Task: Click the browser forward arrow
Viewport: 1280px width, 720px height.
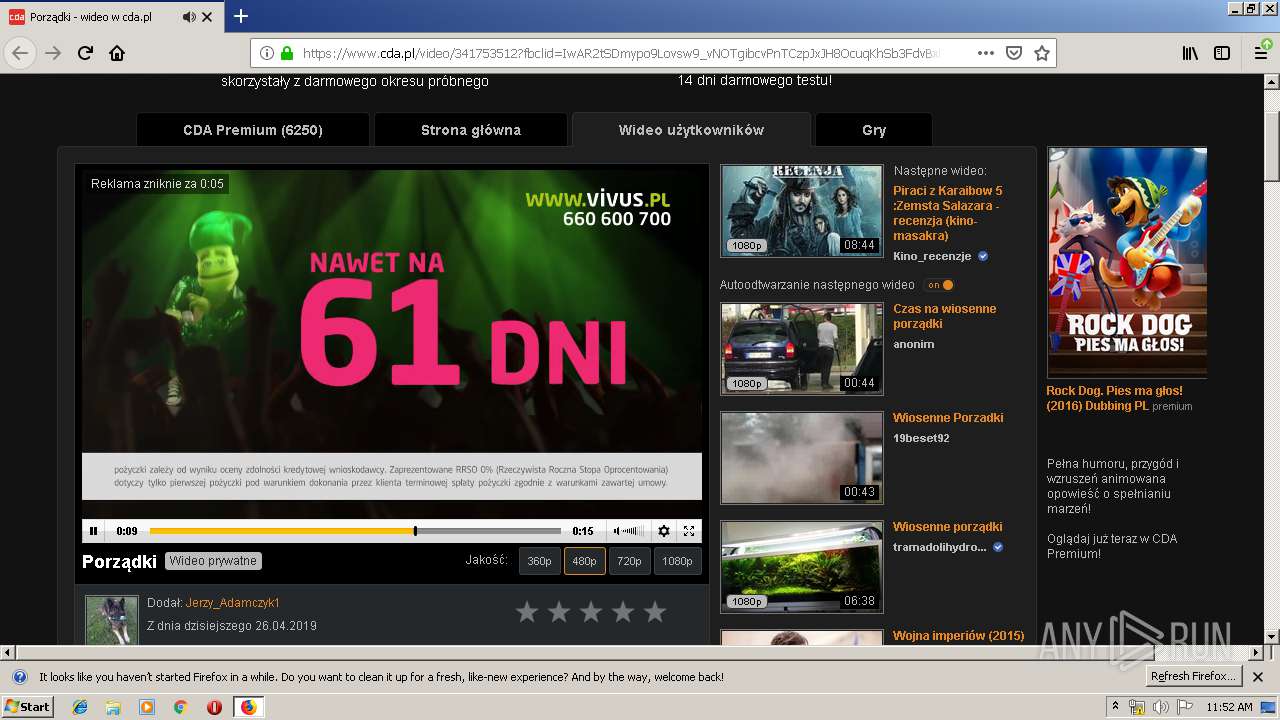Action: coord(53,53)
